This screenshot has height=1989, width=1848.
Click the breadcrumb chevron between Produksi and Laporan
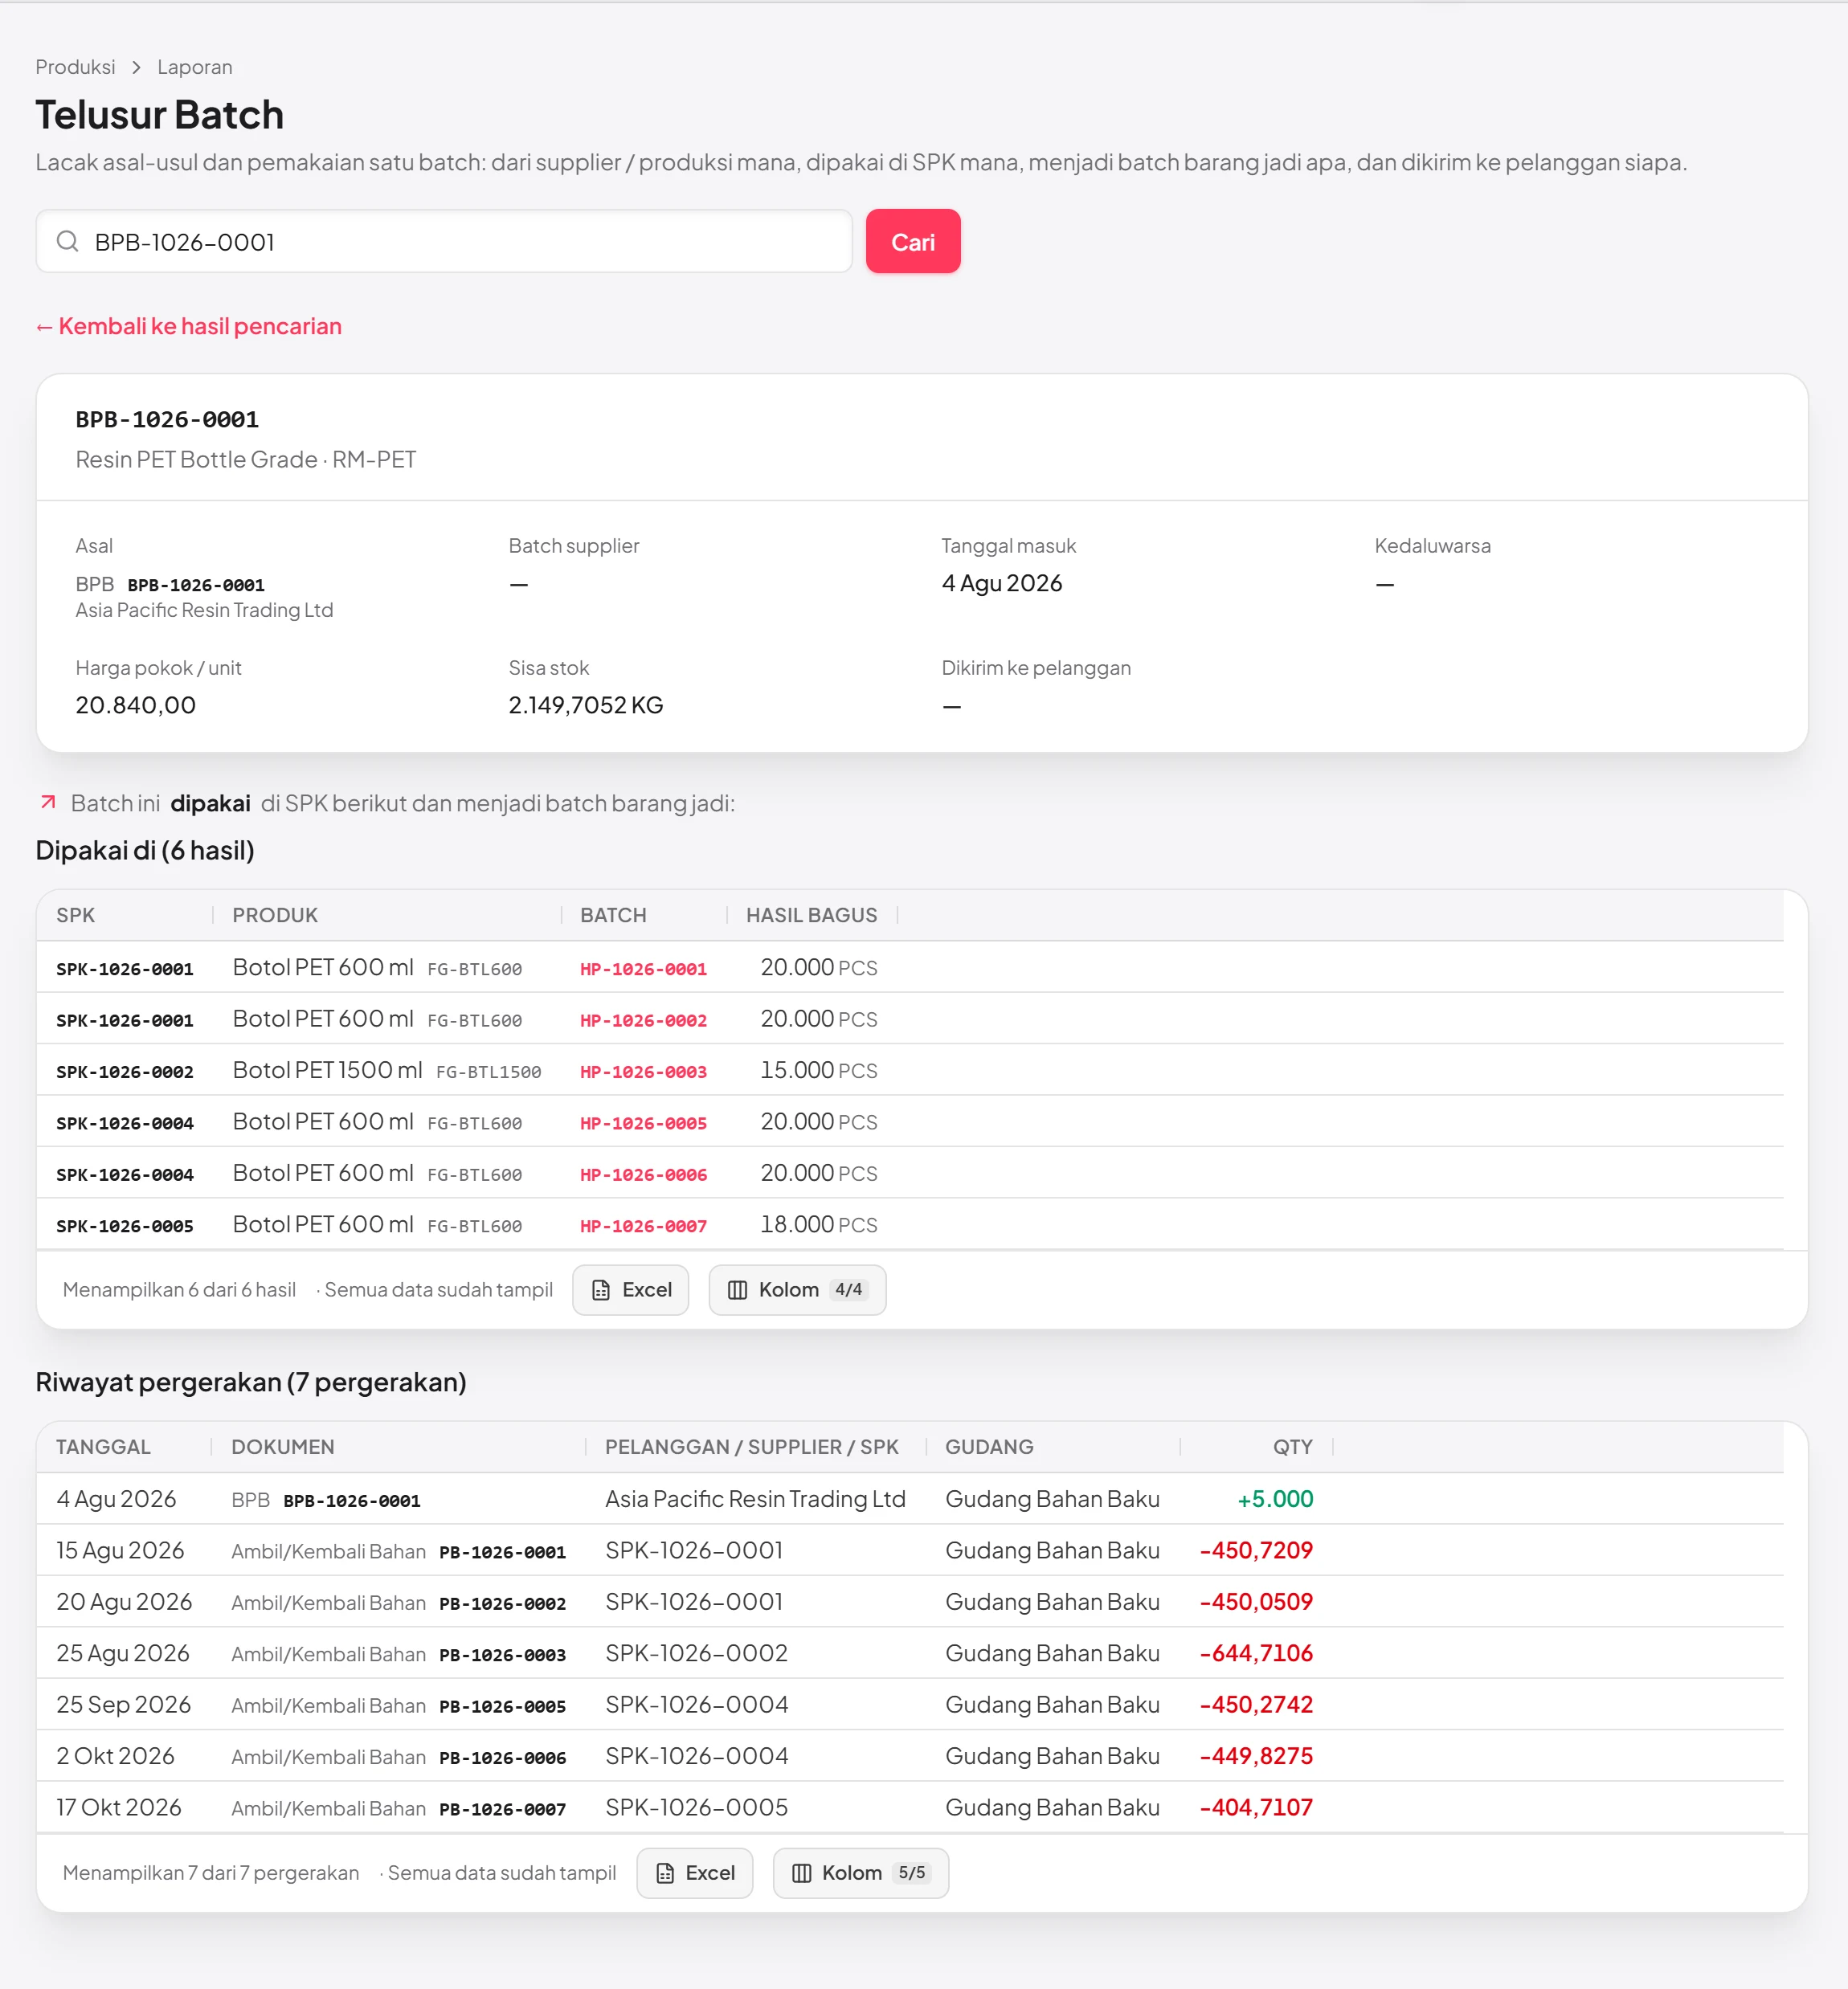136,67
